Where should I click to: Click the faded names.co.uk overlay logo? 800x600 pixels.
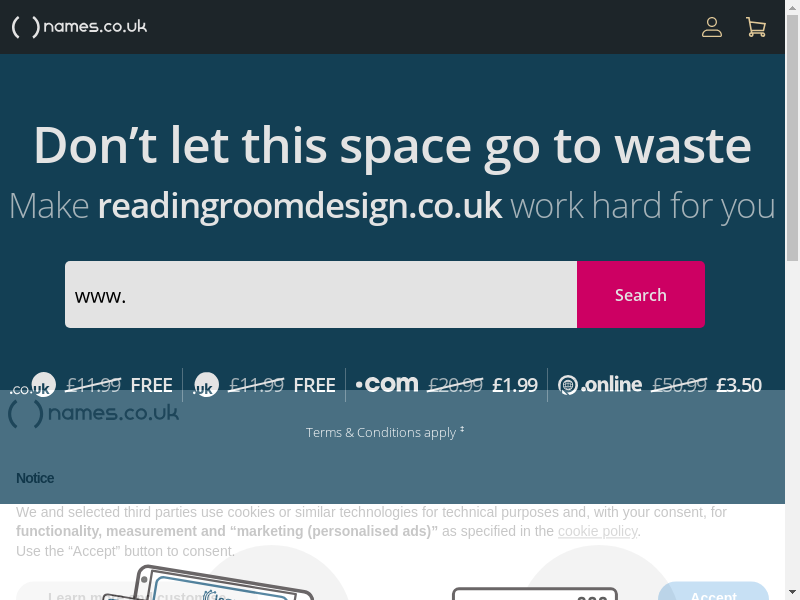pos(93,413)
